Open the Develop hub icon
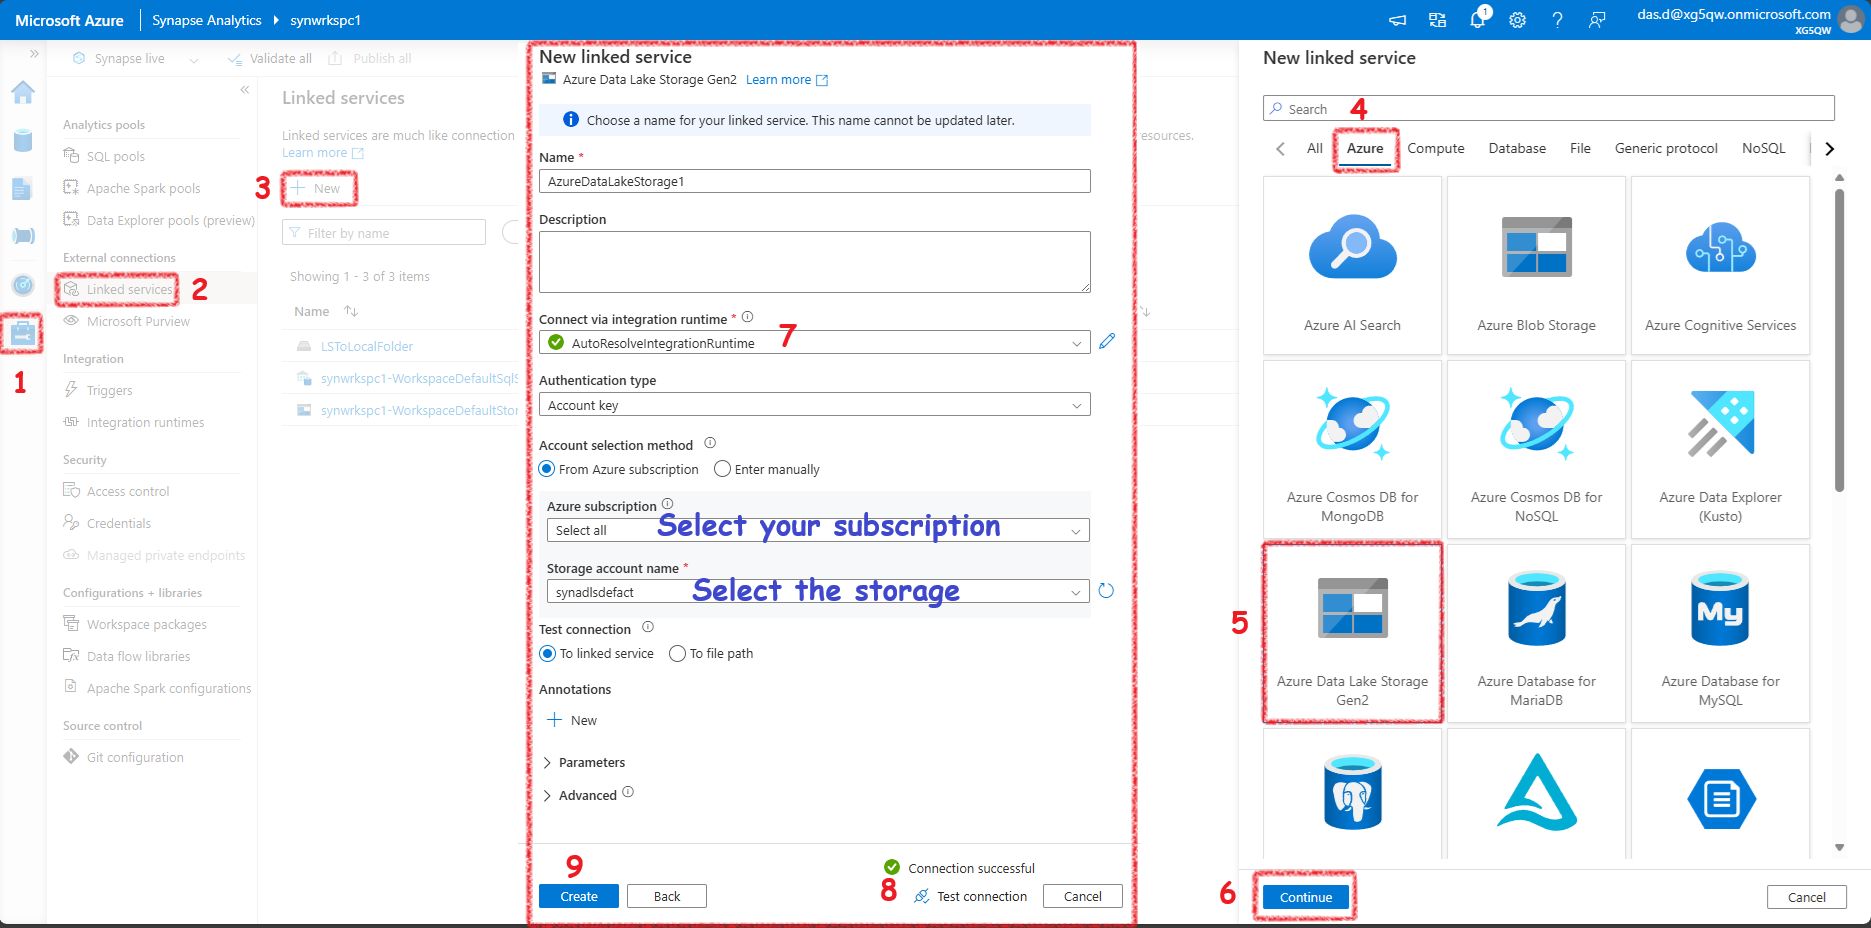This screenshot has width=1871, height=928. click(x=23, y=188)
